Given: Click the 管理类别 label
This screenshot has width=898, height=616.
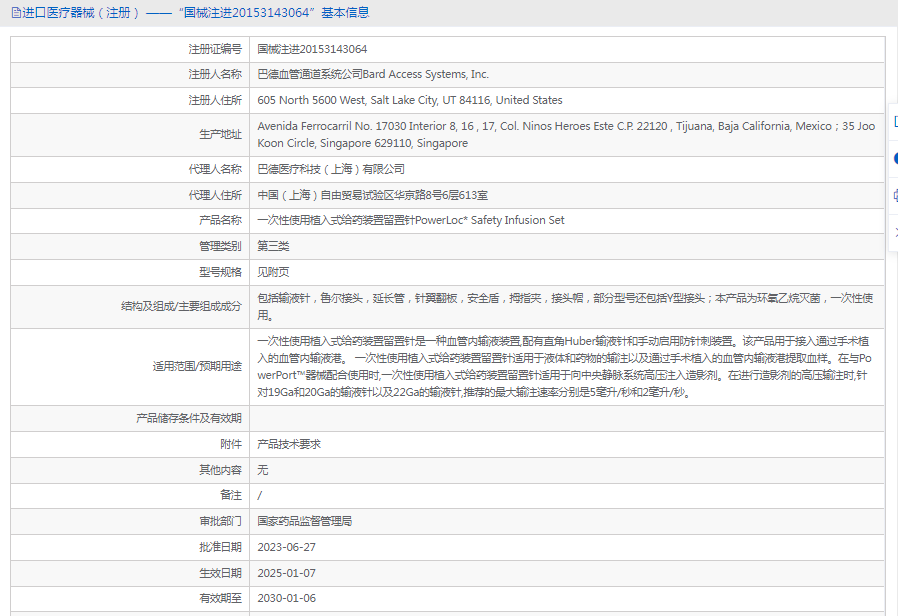Looking at the screenshot, I should coord(220,246).
